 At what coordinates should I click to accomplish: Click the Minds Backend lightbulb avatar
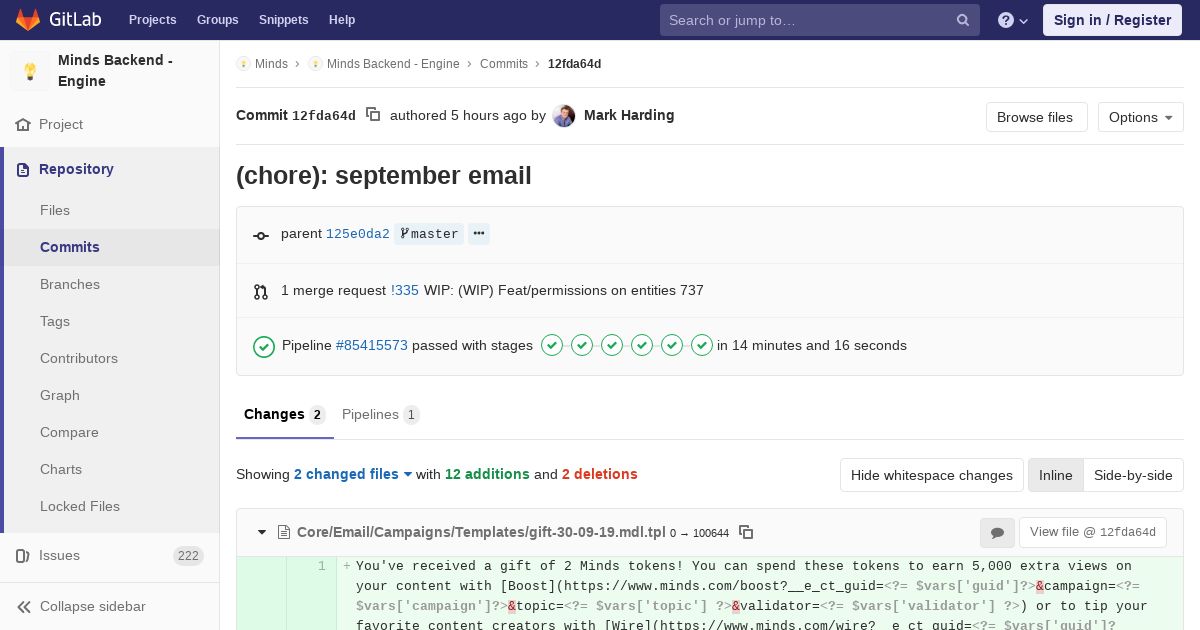pos(30,71)
